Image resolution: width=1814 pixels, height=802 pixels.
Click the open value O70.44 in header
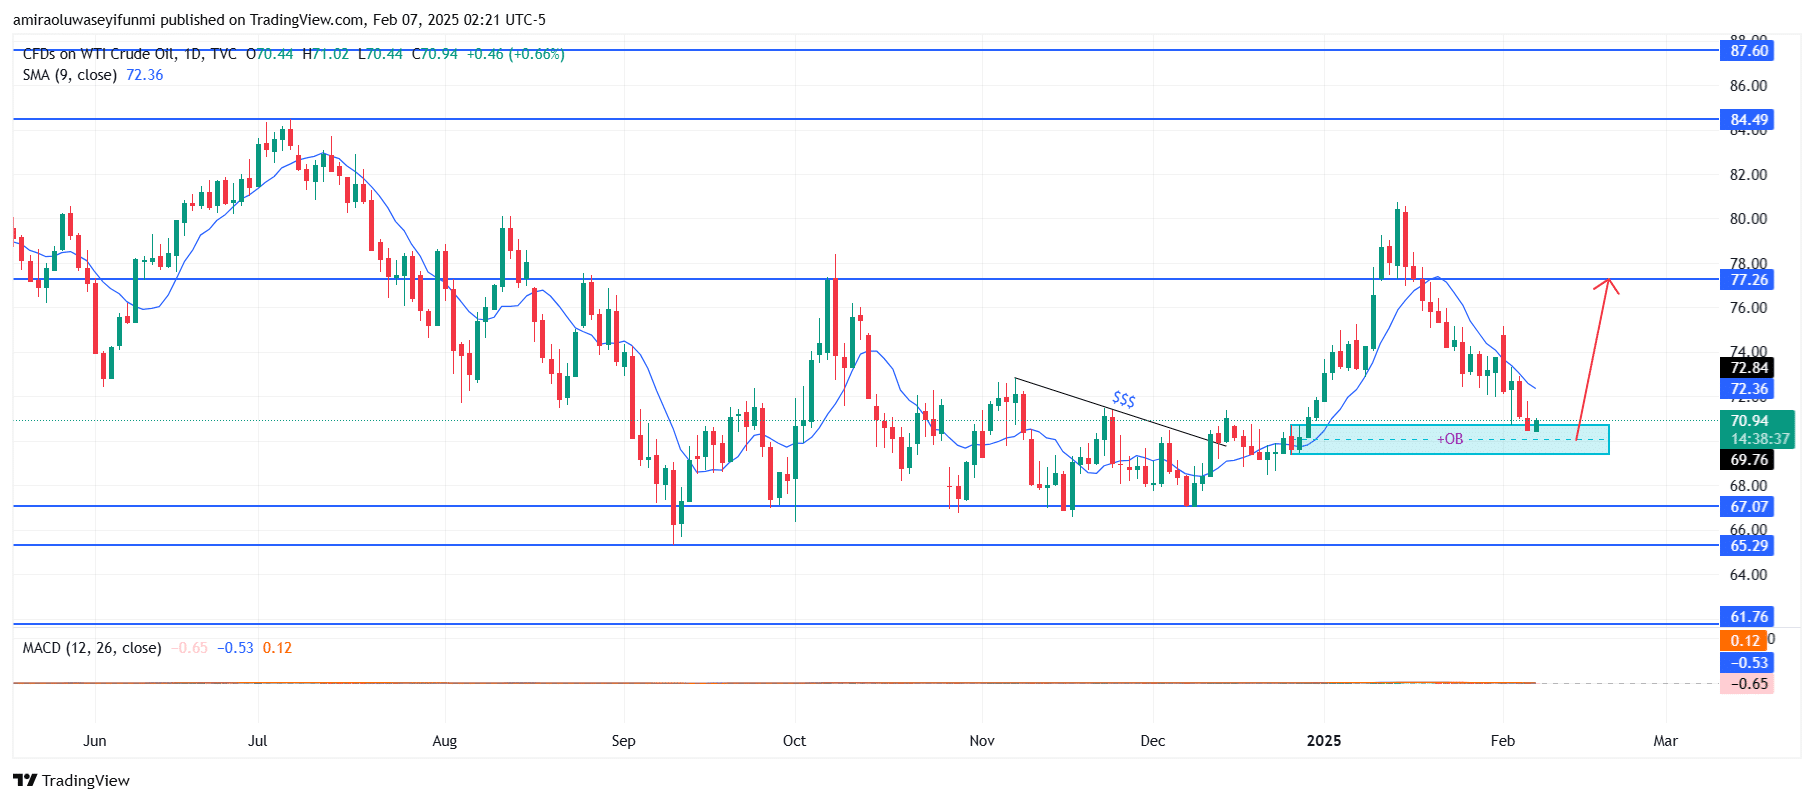click(270, 54)
